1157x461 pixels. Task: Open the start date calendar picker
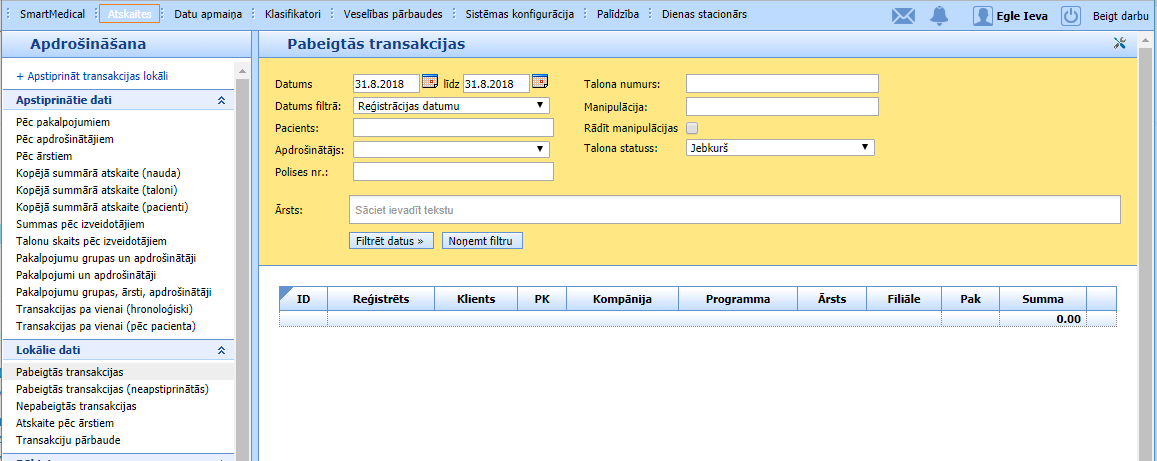[x=430, y=82]
